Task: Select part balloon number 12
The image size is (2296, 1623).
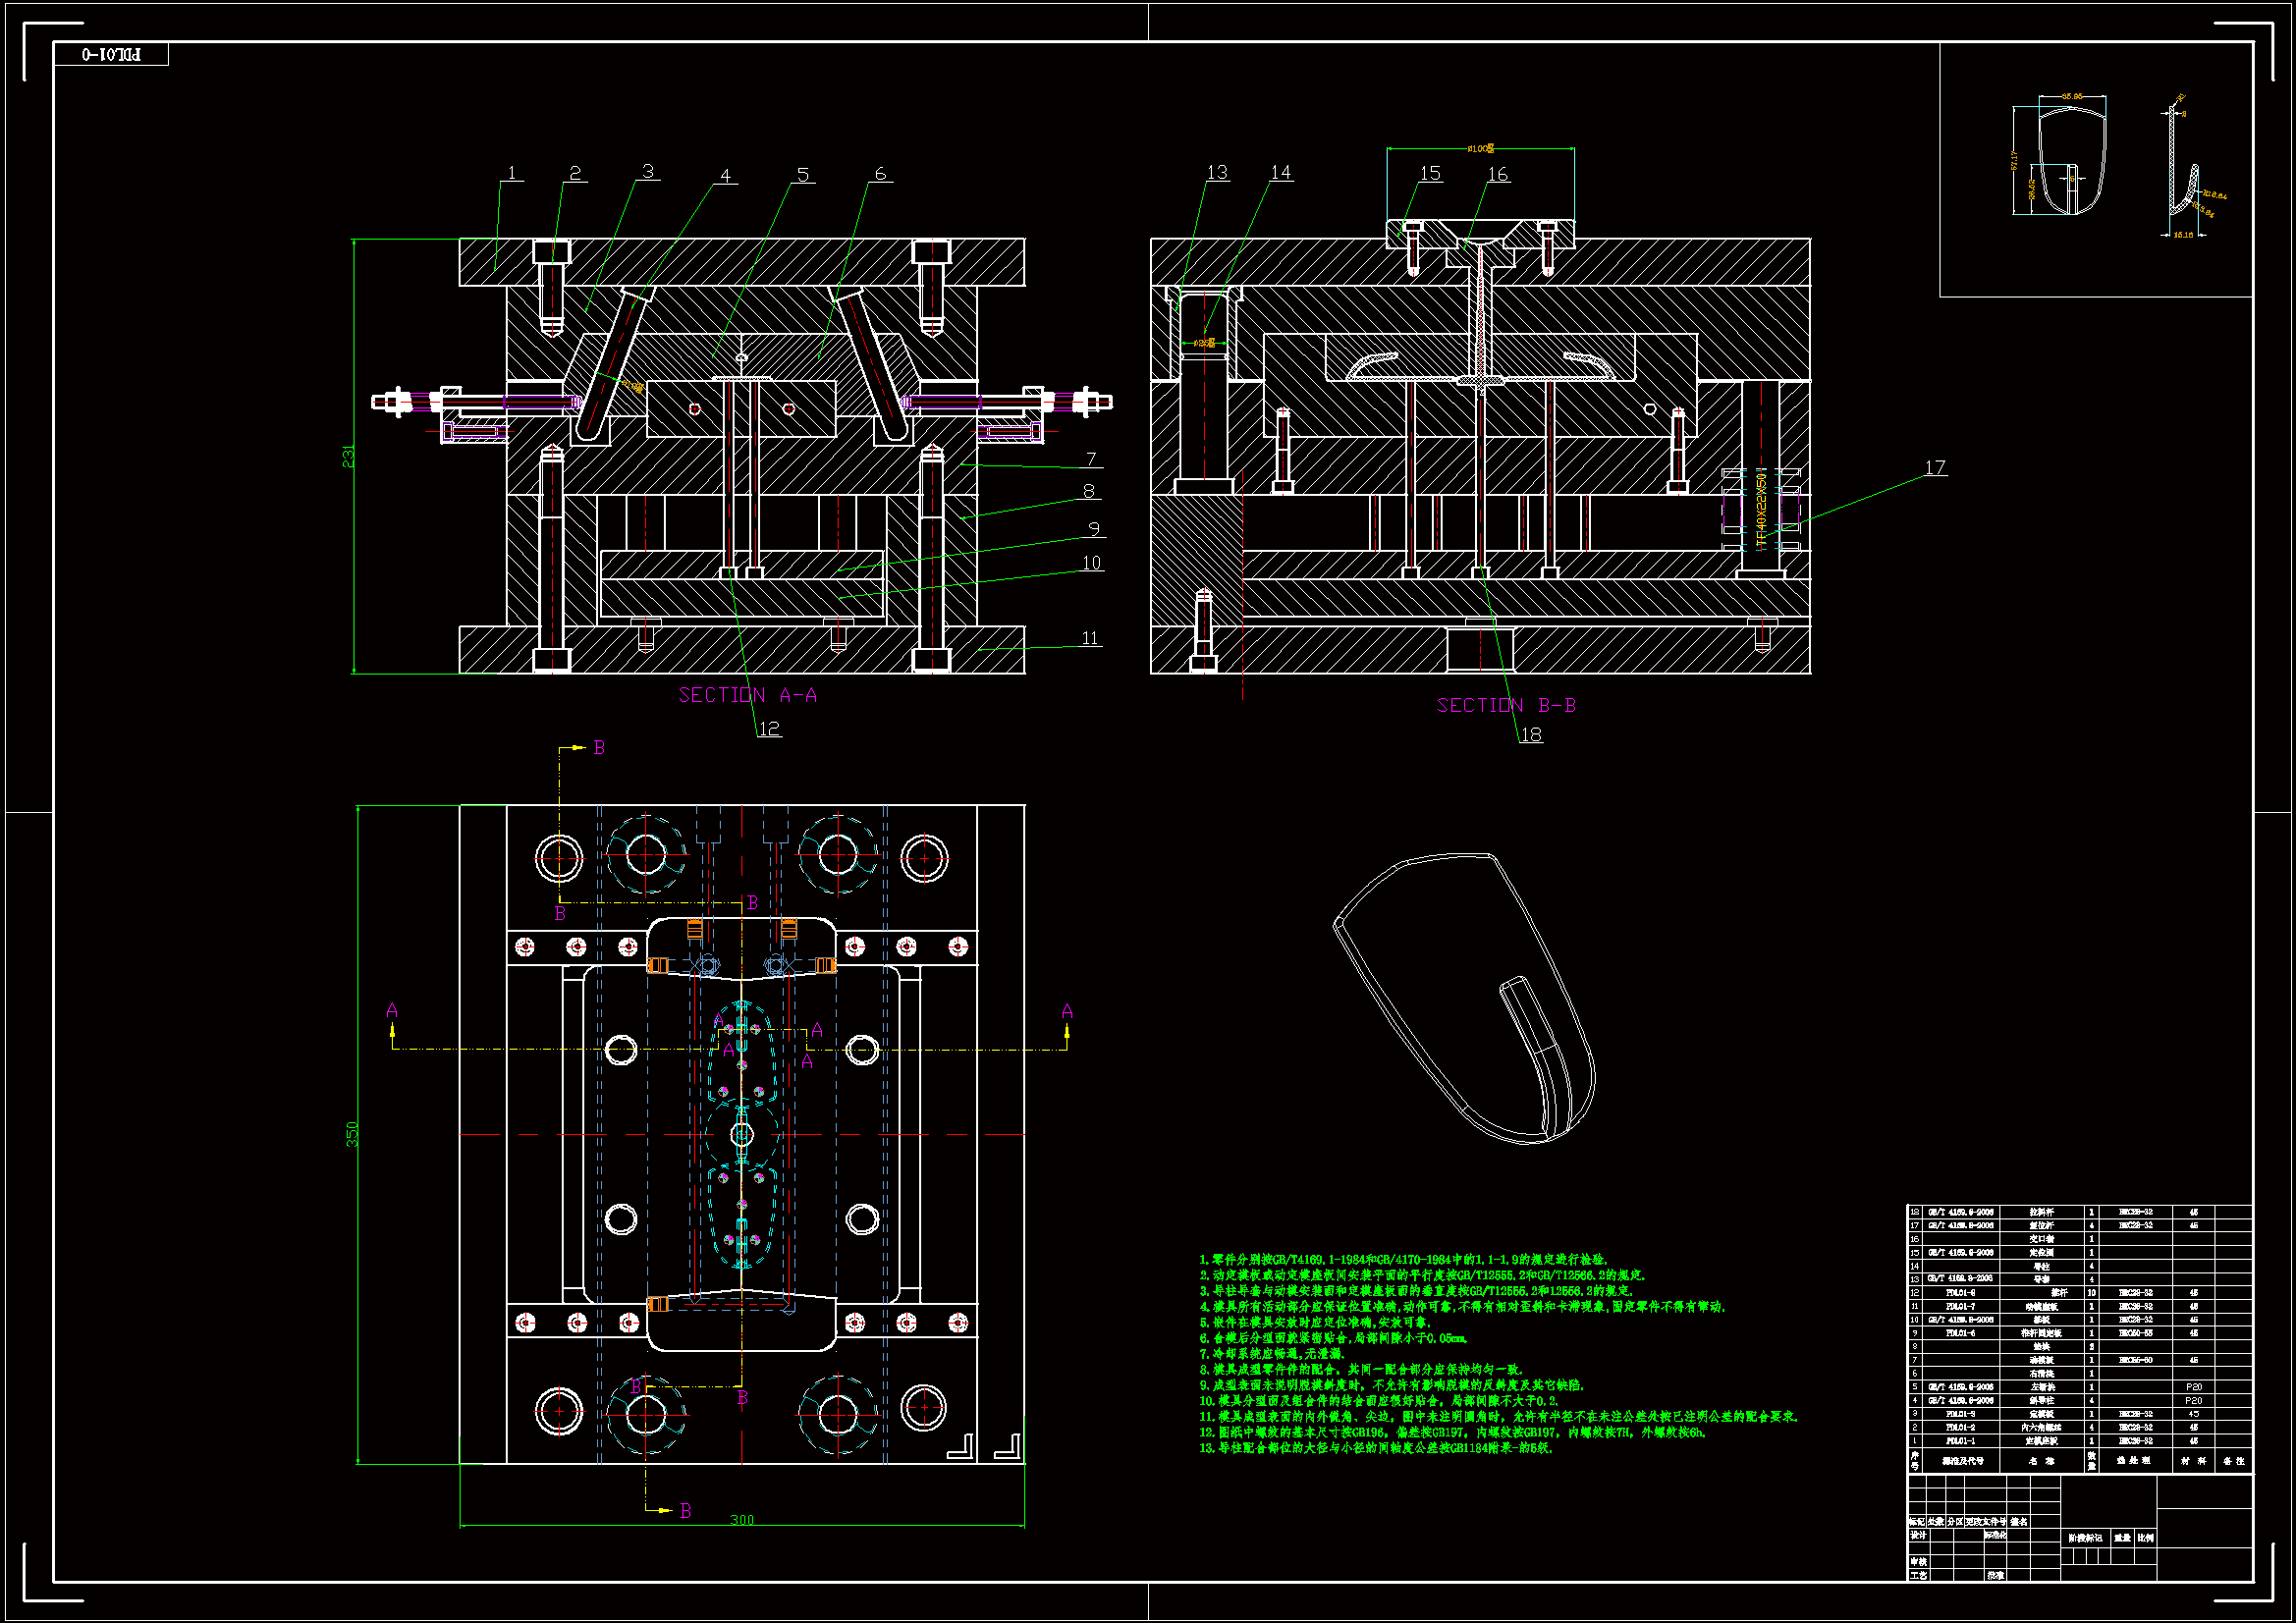Action: [x=768, y=728]
